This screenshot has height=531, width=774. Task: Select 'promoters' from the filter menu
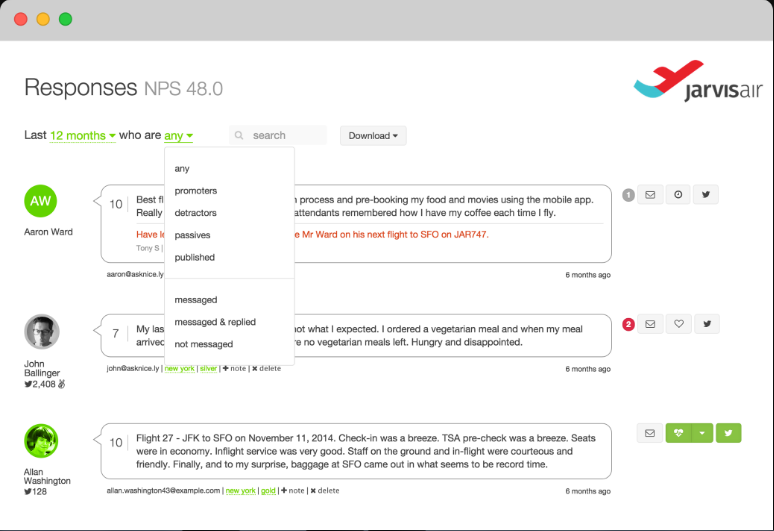(195, 191)
